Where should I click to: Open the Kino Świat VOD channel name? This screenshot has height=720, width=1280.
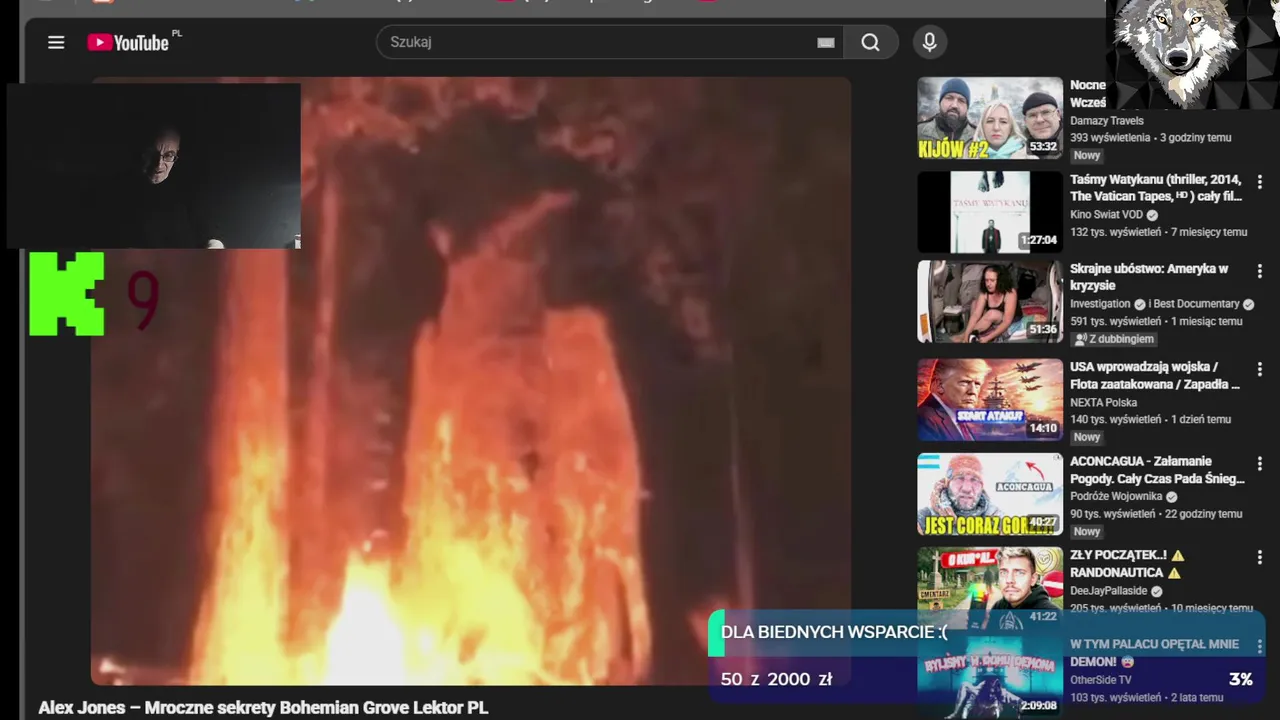click(1106, 215)
